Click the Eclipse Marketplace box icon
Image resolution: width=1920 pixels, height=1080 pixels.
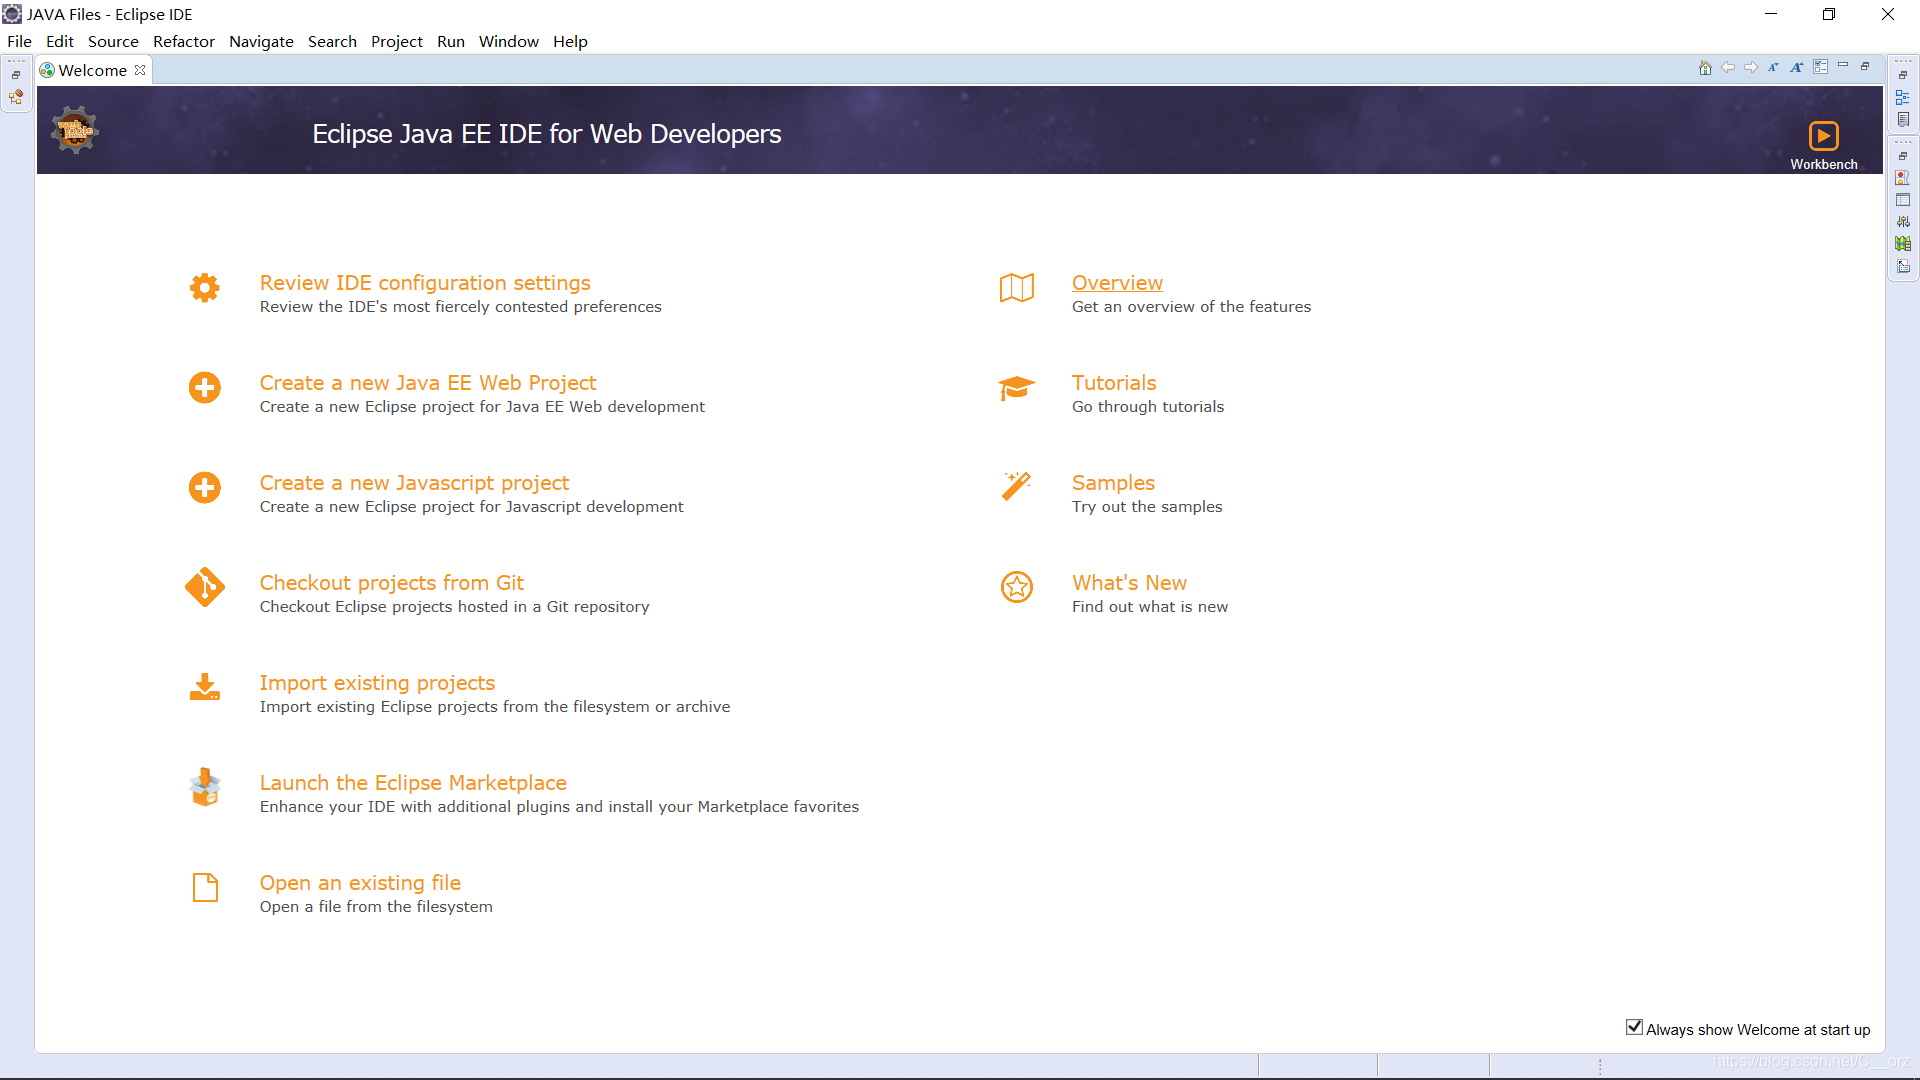(205, 788)
